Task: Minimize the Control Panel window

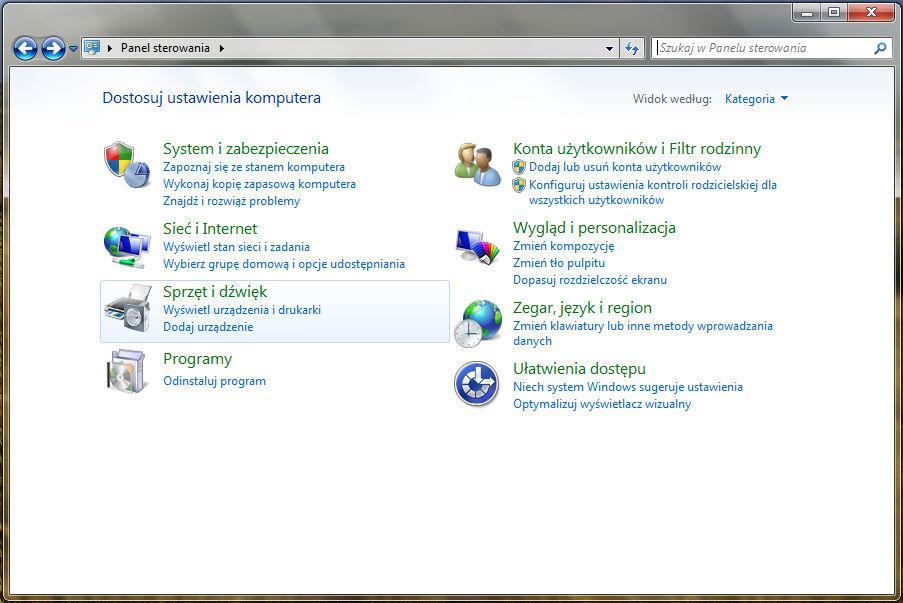Action: (x=807, y=12)
